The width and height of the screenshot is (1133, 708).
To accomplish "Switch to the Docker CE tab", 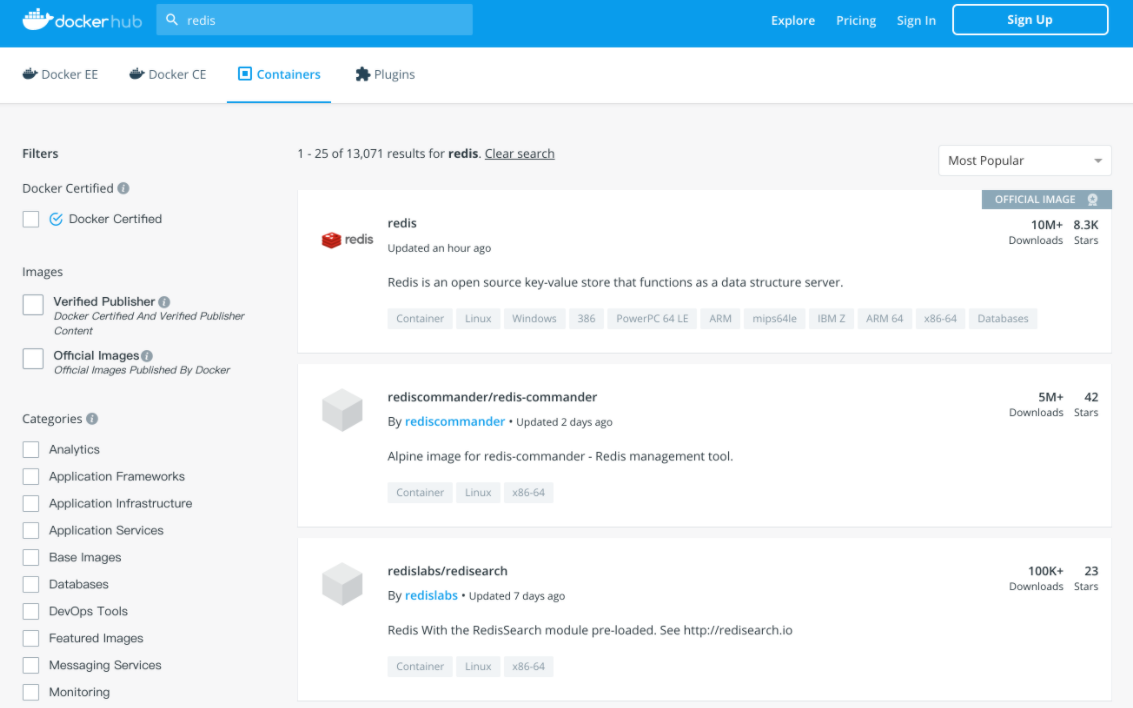I will (x=177, y=73).
